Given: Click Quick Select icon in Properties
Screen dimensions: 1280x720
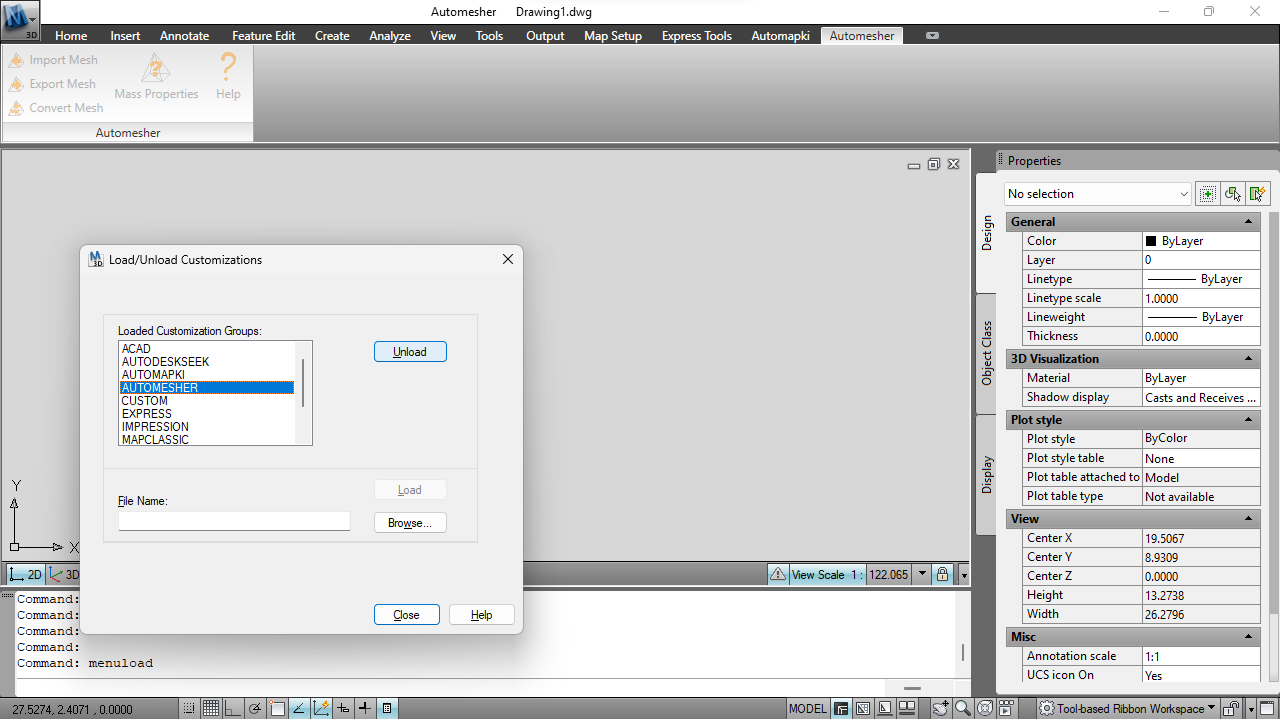Looking at the screenshot, I should click(1258, 194).
